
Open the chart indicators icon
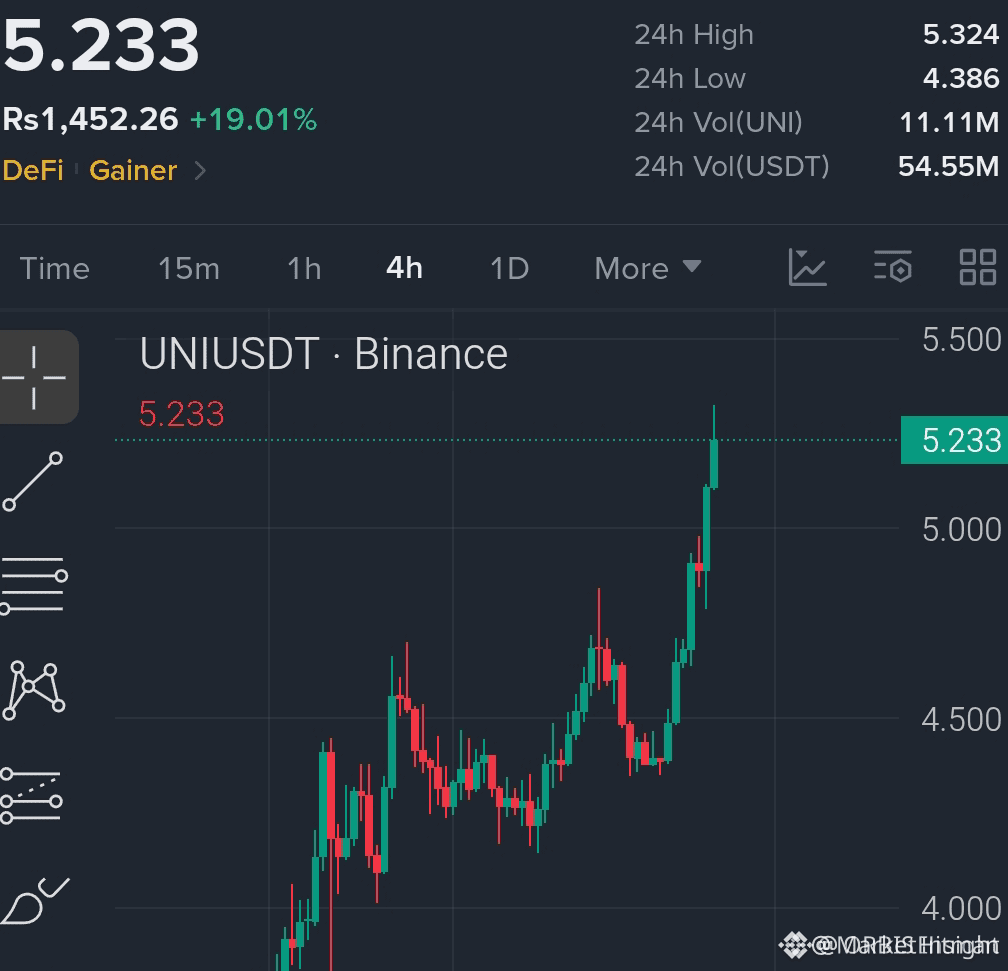pos(807,268)
